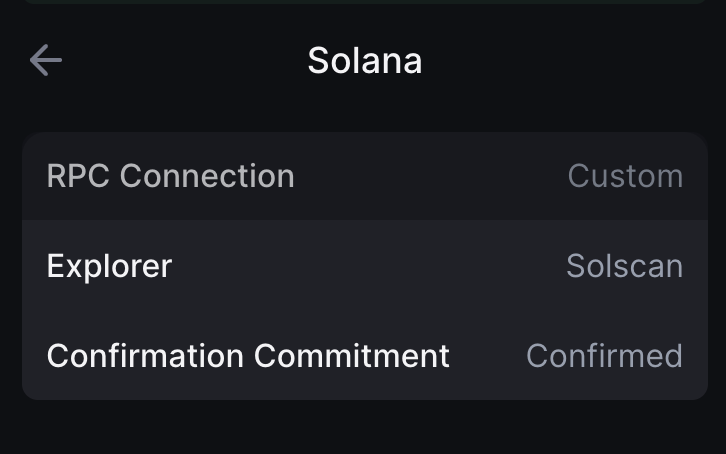This screenshot has height=454, width=726.
Task: Tap the word Solscan beside Explorer
Action: click(624, 266)
